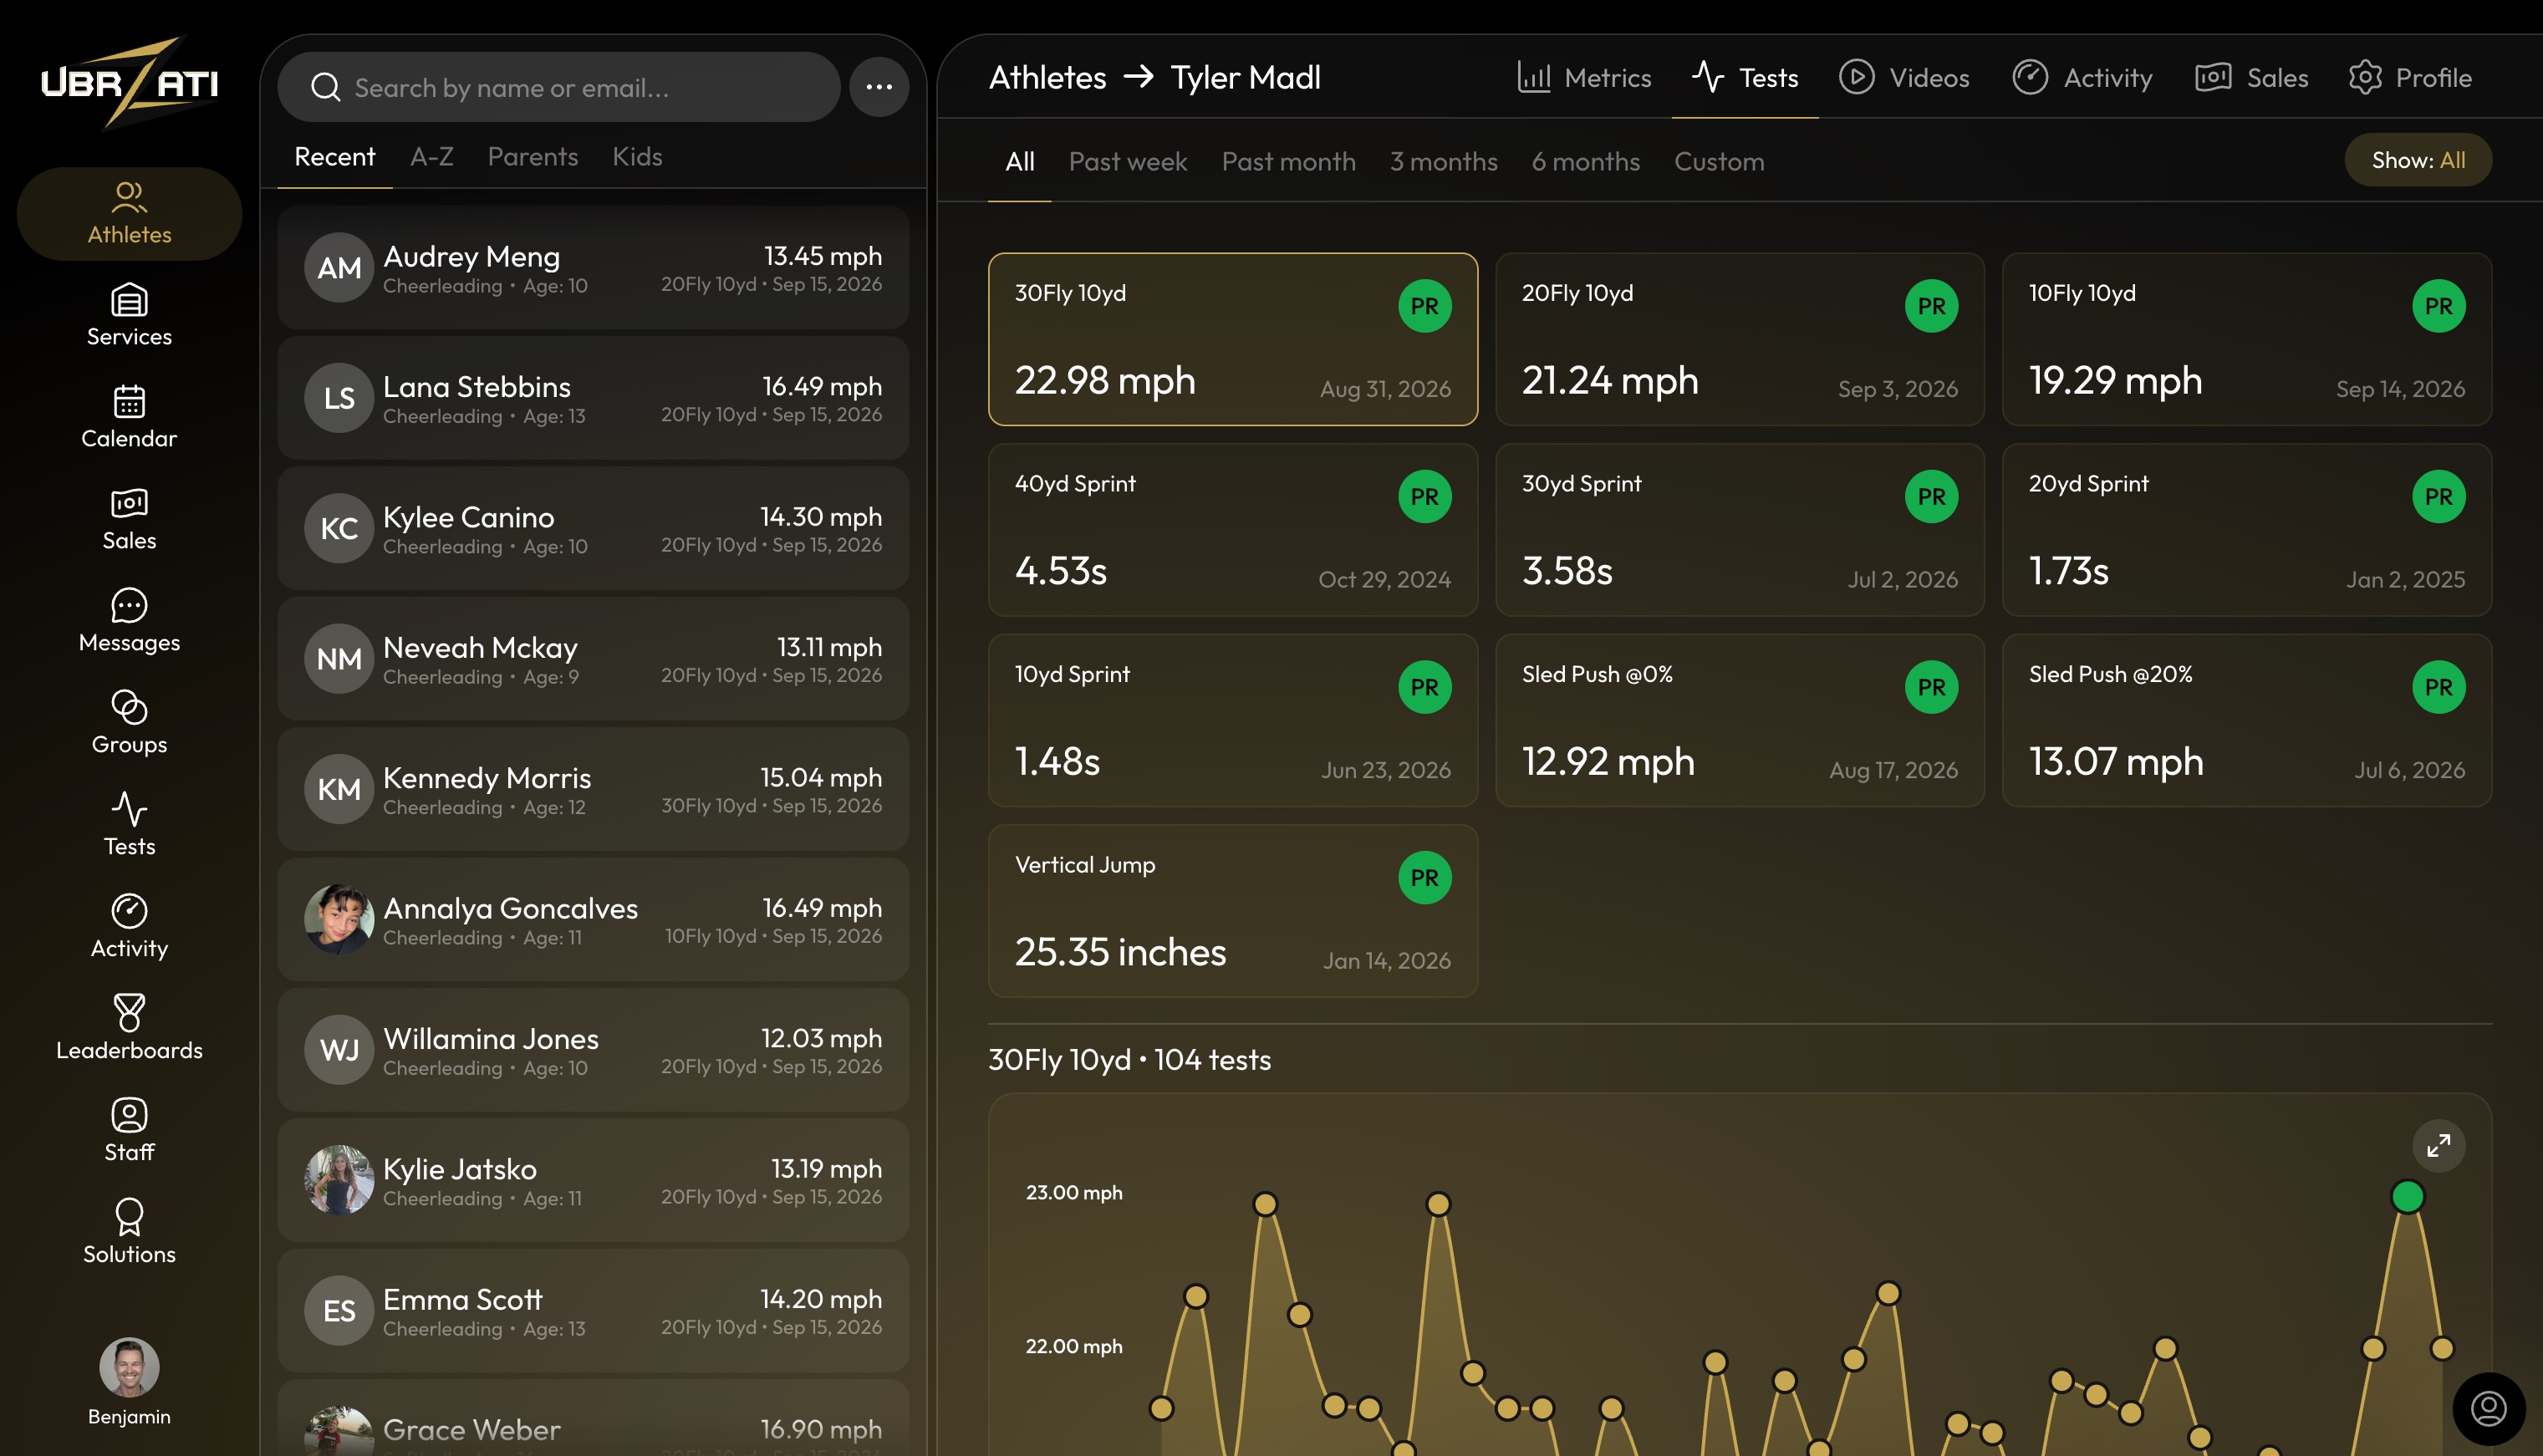
Task: Open Leaderboards in the sidebar
Action: click(x=129, y=1029)
